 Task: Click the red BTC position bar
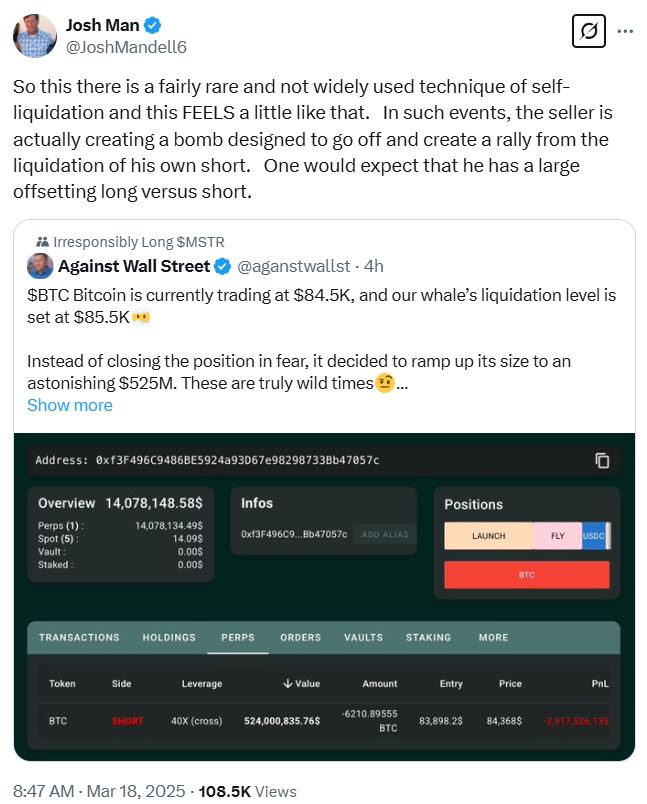527,574
